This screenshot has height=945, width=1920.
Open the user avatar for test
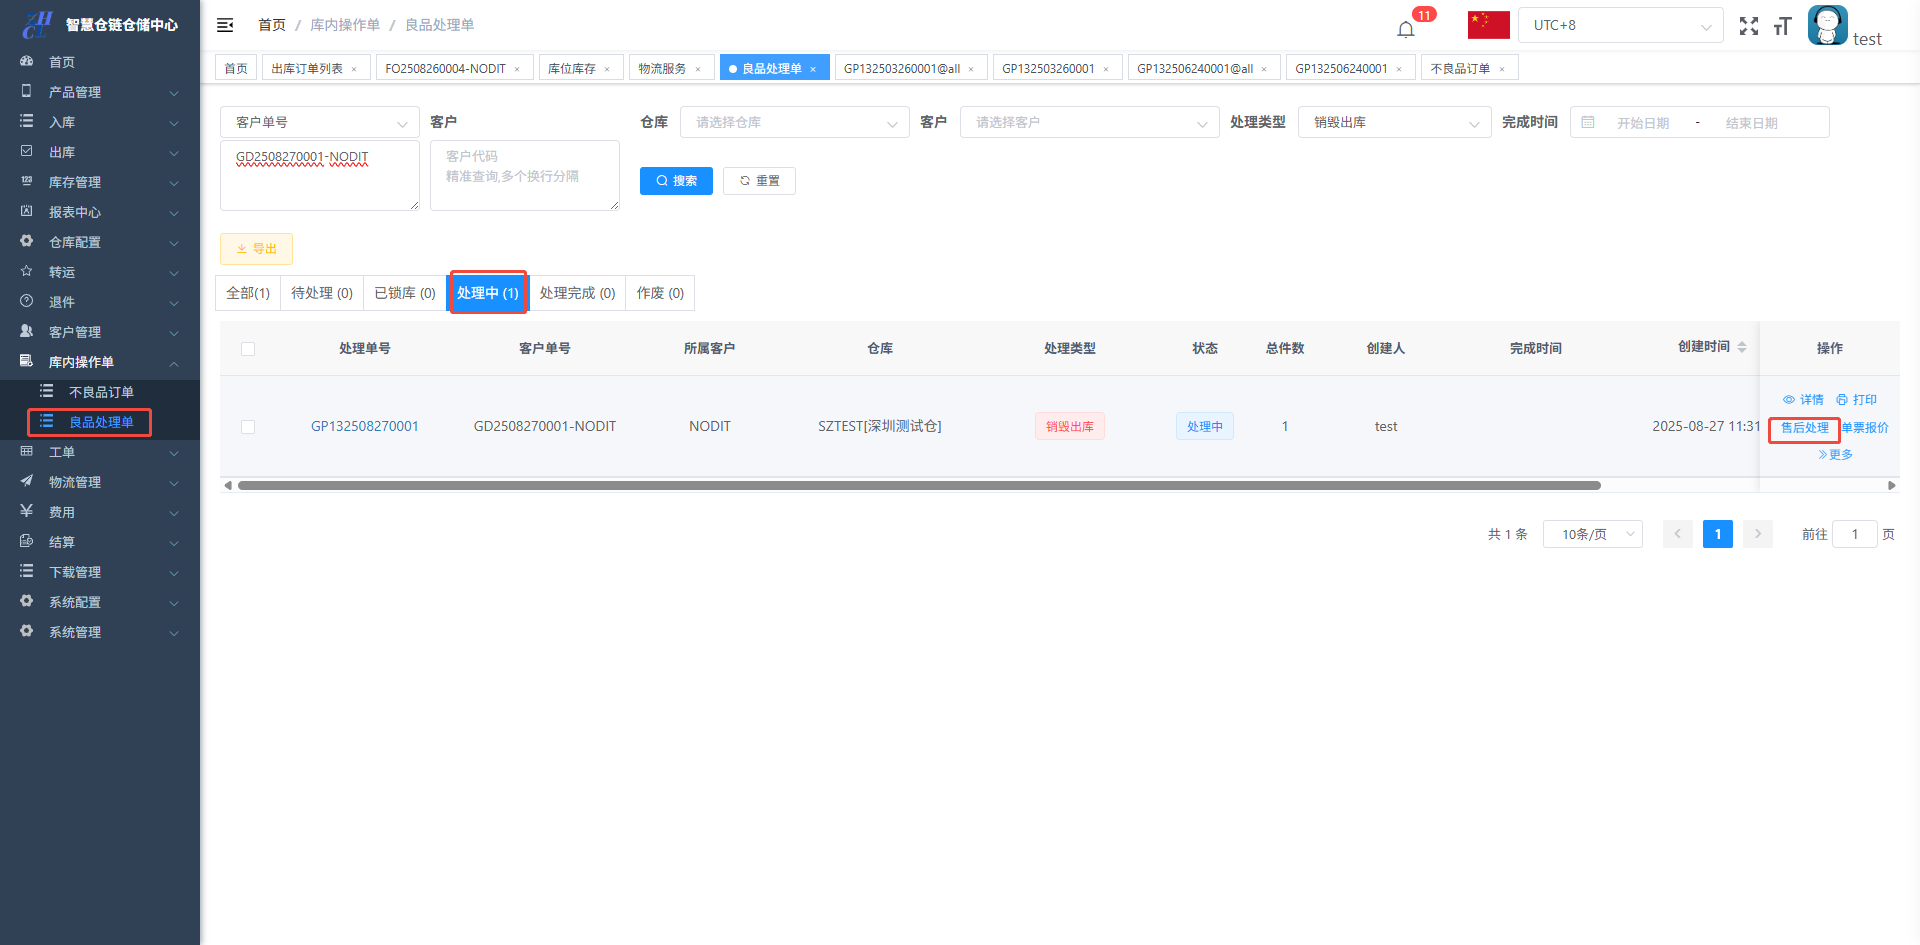[1827, 25]
